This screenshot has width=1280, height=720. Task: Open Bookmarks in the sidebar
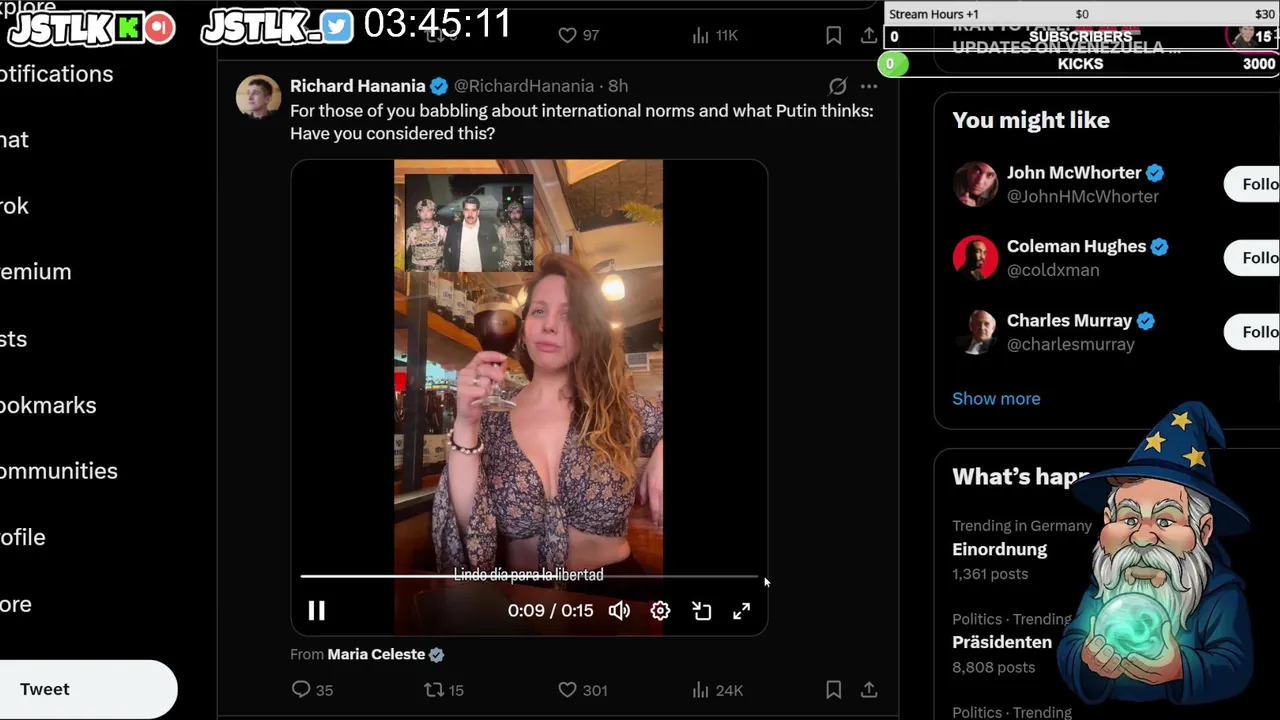point(48,405)
